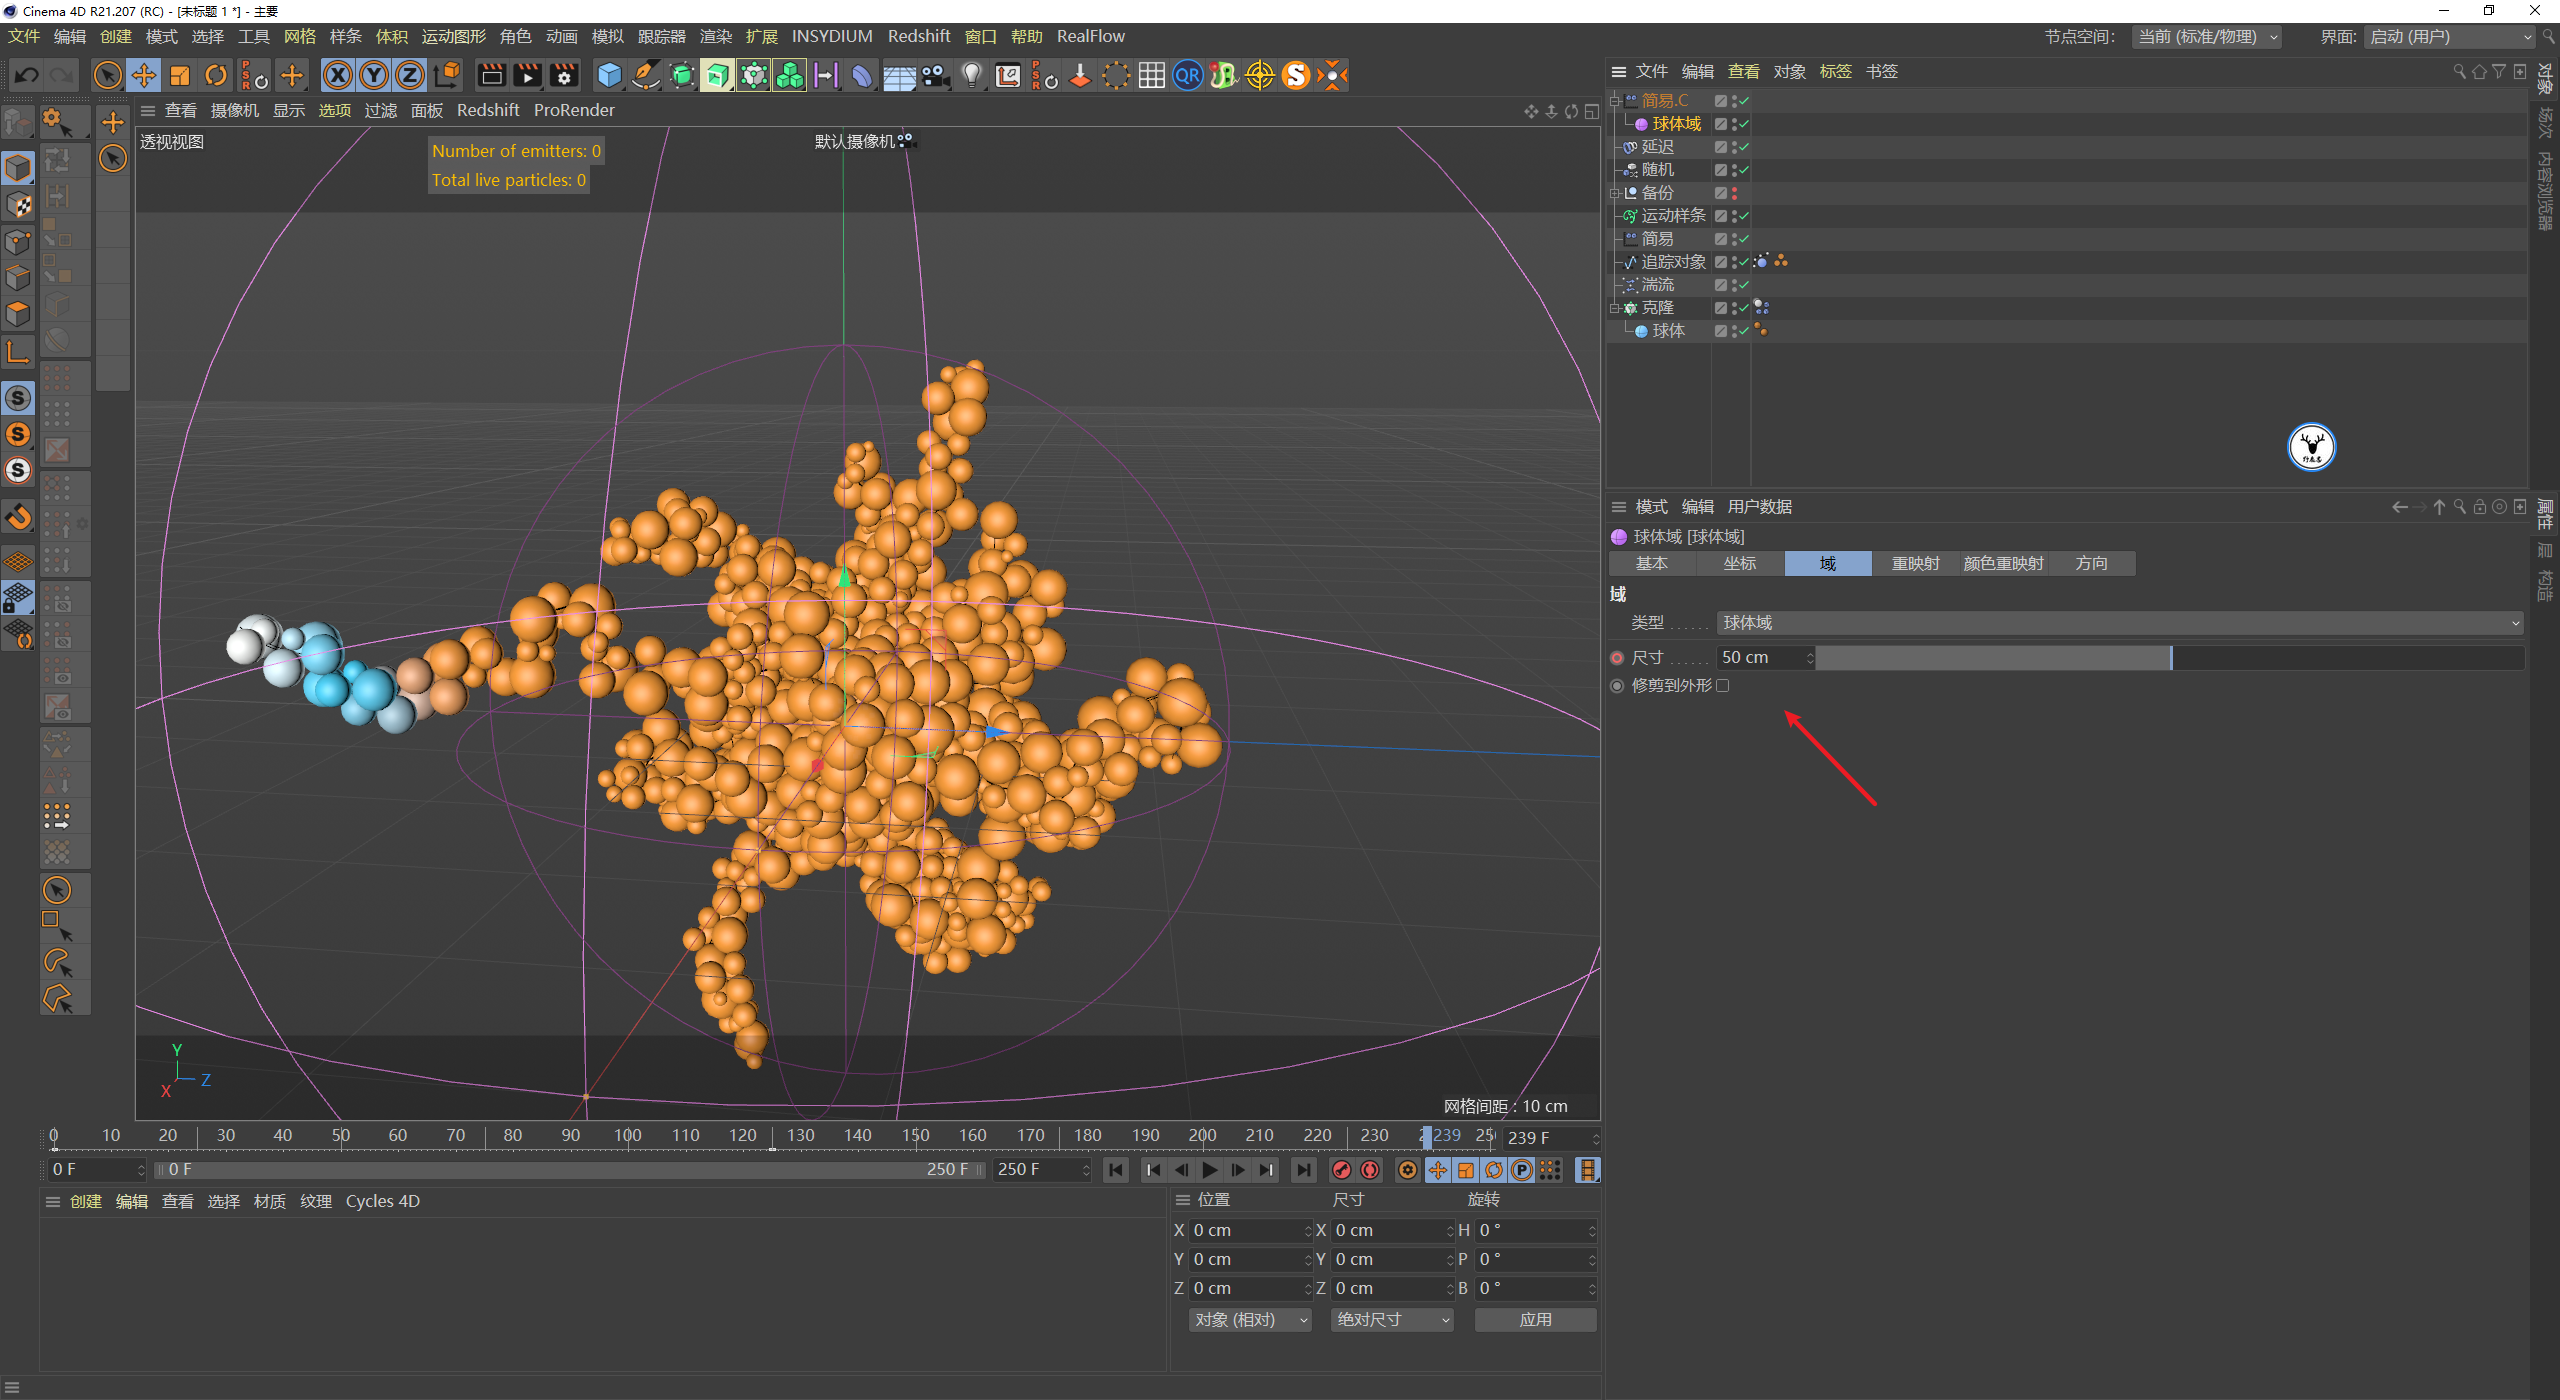Image resolution: width=2560 pixels, height=1400 pixels.
Task: Click the Undo arrow icon
Action: [x=27, y=75]
